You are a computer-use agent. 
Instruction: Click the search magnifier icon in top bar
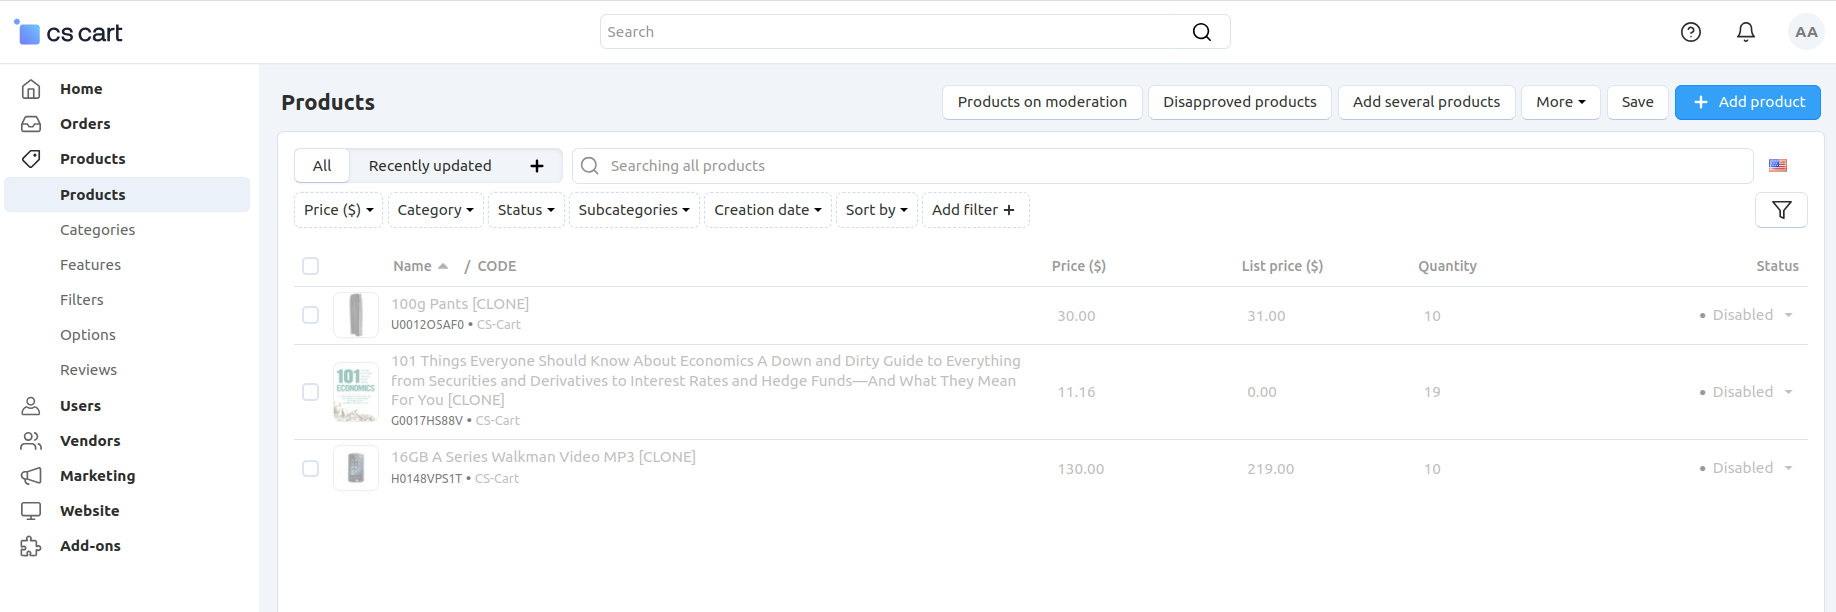[x=1202, y=32]
